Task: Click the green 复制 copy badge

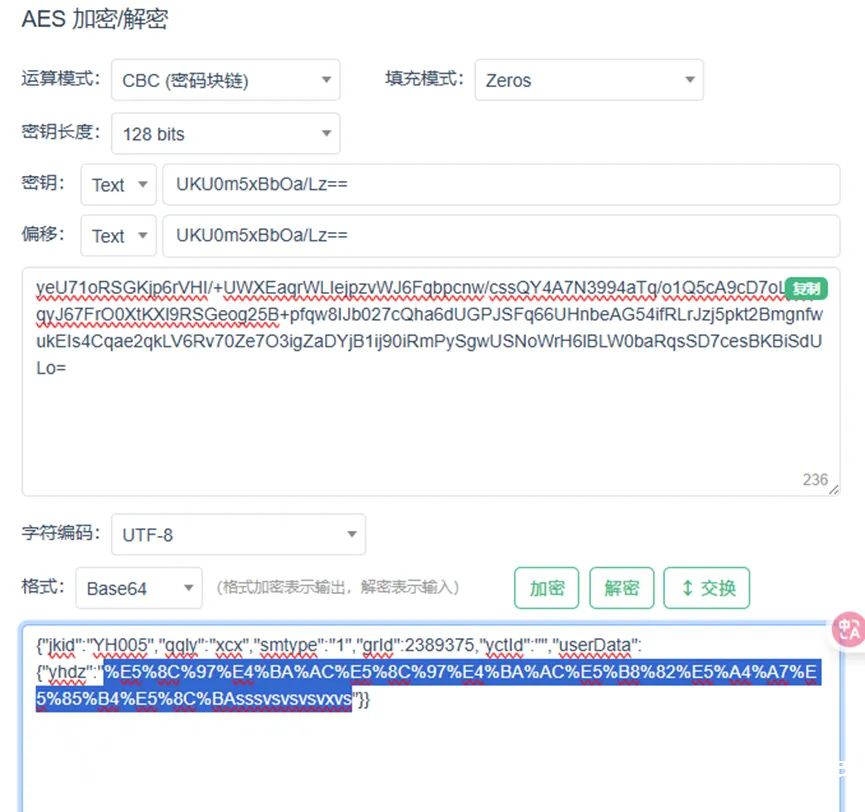Action: coord(806,288)
